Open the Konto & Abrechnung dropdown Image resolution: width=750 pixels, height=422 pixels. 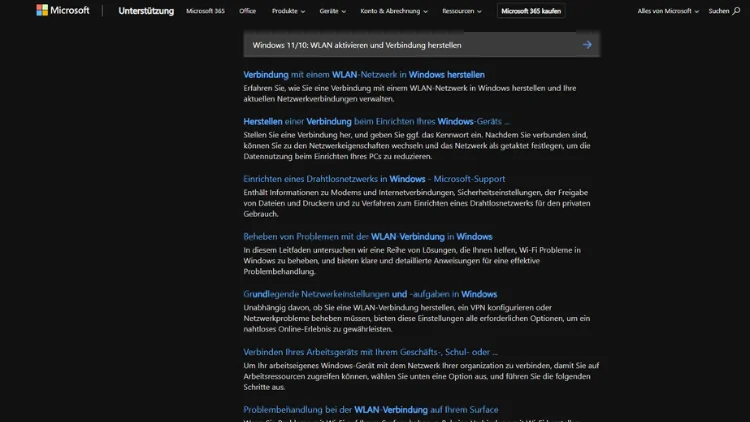point(394,11)
